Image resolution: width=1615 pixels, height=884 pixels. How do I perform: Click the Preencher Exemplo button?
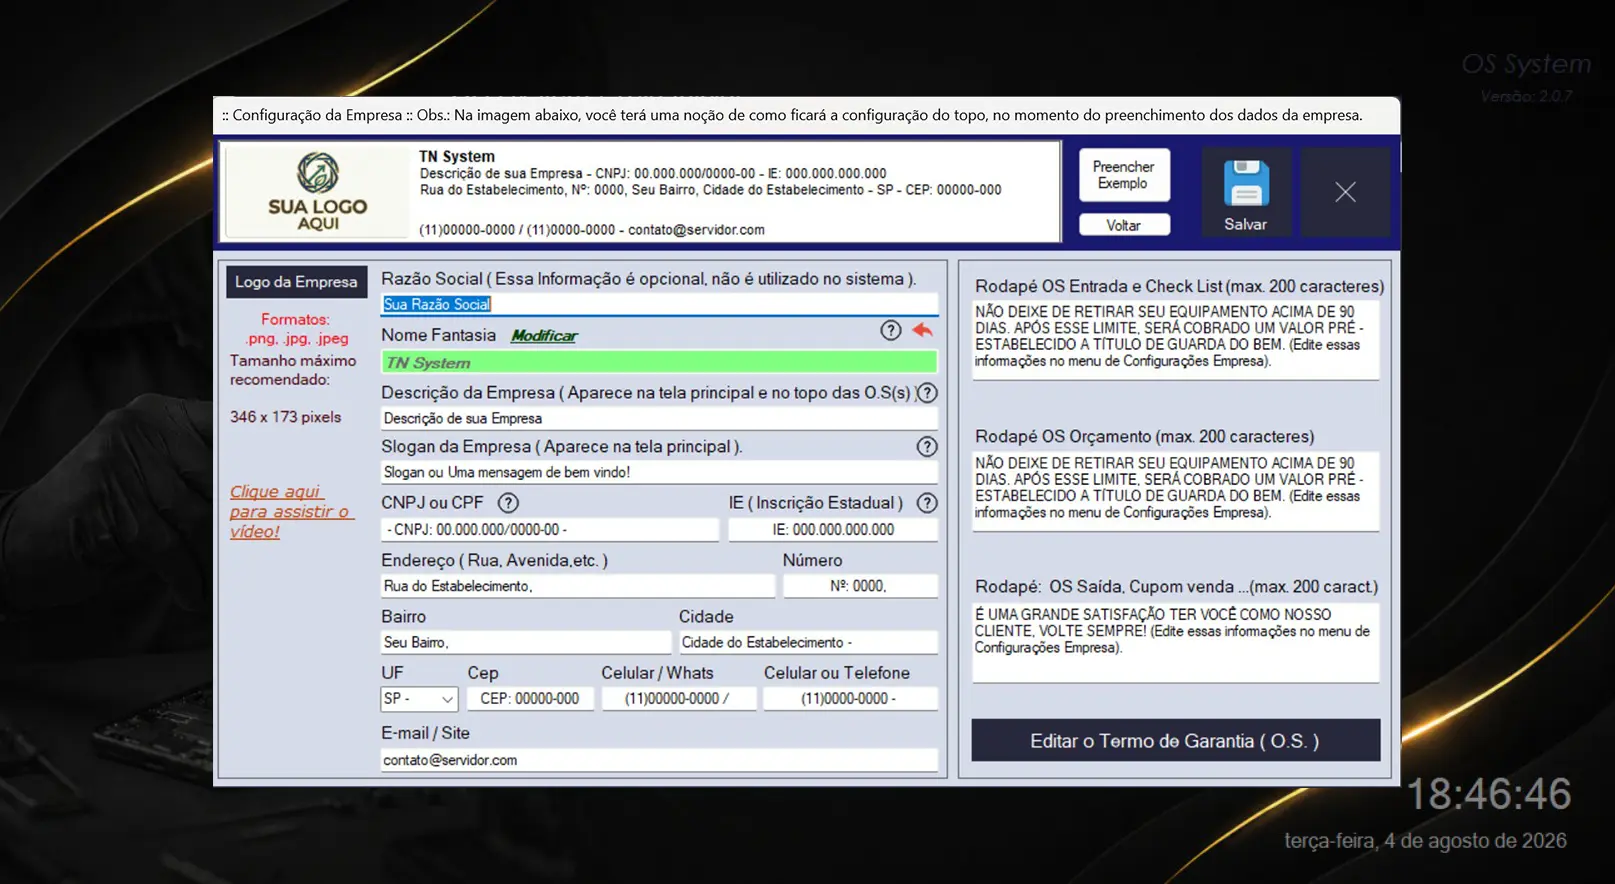(1123, 175)
